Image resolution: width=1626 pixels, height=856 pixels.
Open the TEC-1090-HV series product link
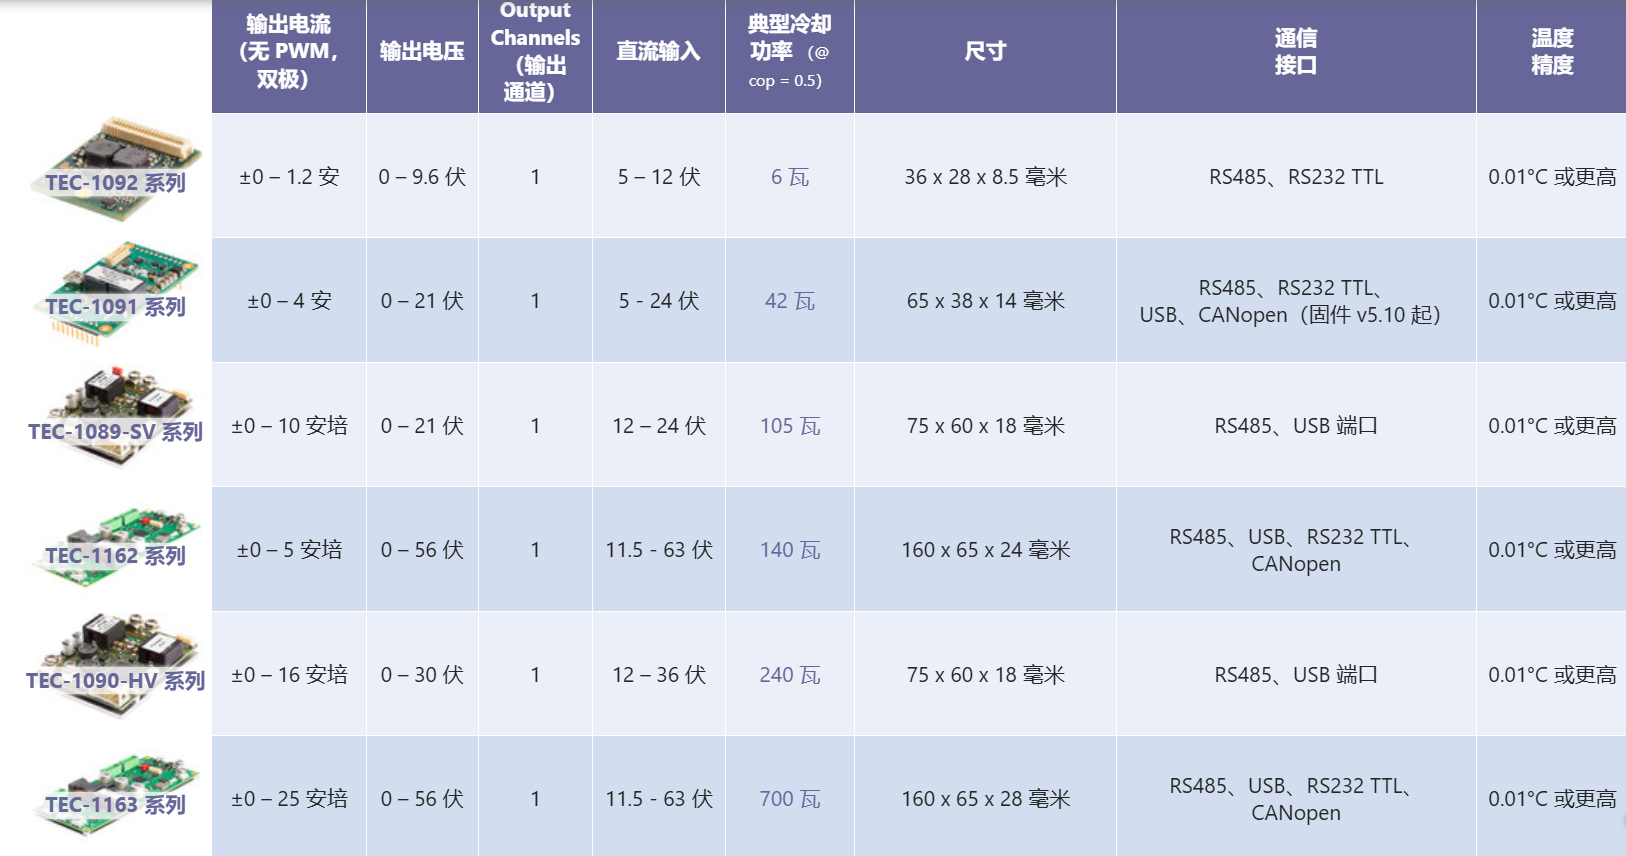click(116, 681)
